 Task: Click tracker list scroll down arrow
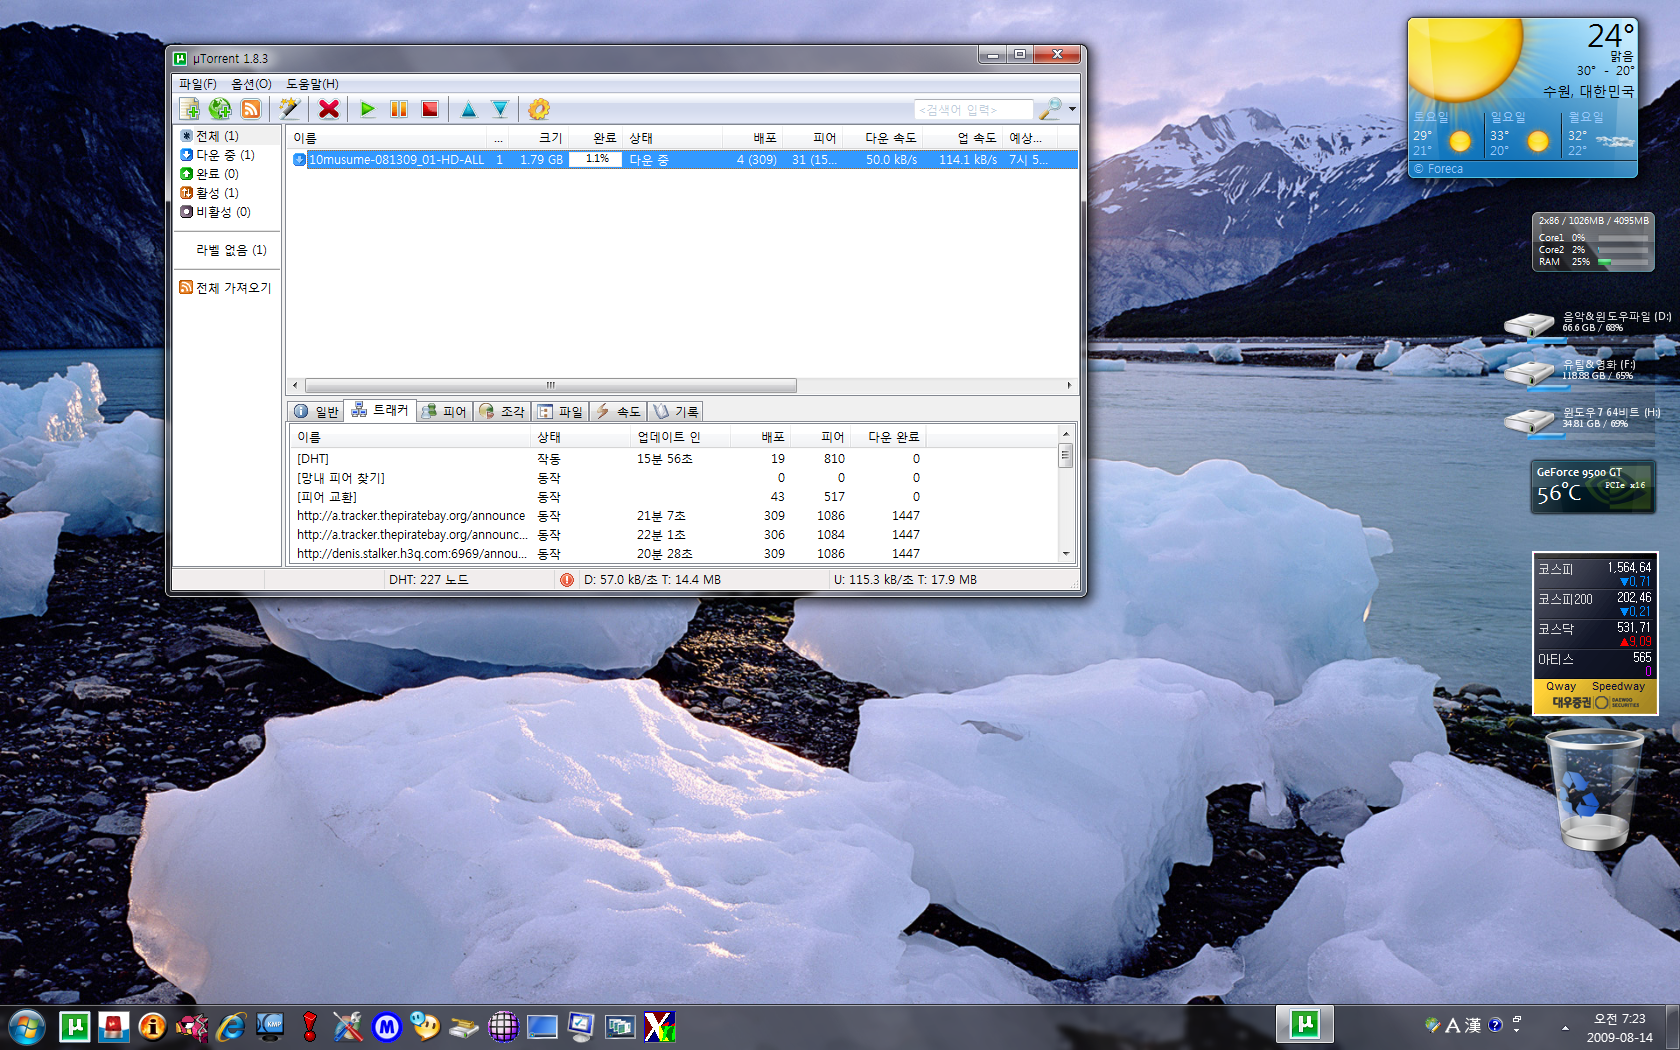1066,553
